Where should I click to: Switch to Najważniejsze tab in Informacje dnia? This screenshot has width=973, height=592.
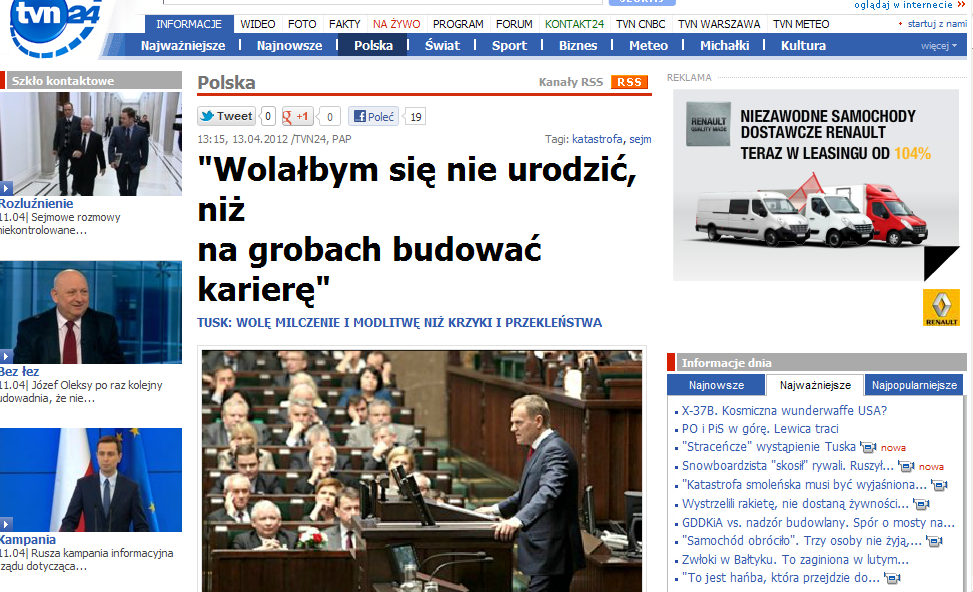(815, 385)
